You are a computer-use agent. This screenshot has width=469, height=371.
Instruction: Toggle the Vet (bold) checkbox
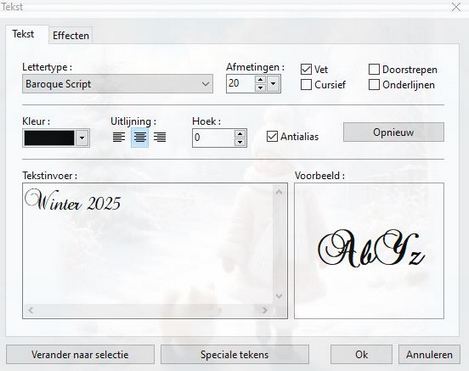pyautogui.click(x=306, y=69)
